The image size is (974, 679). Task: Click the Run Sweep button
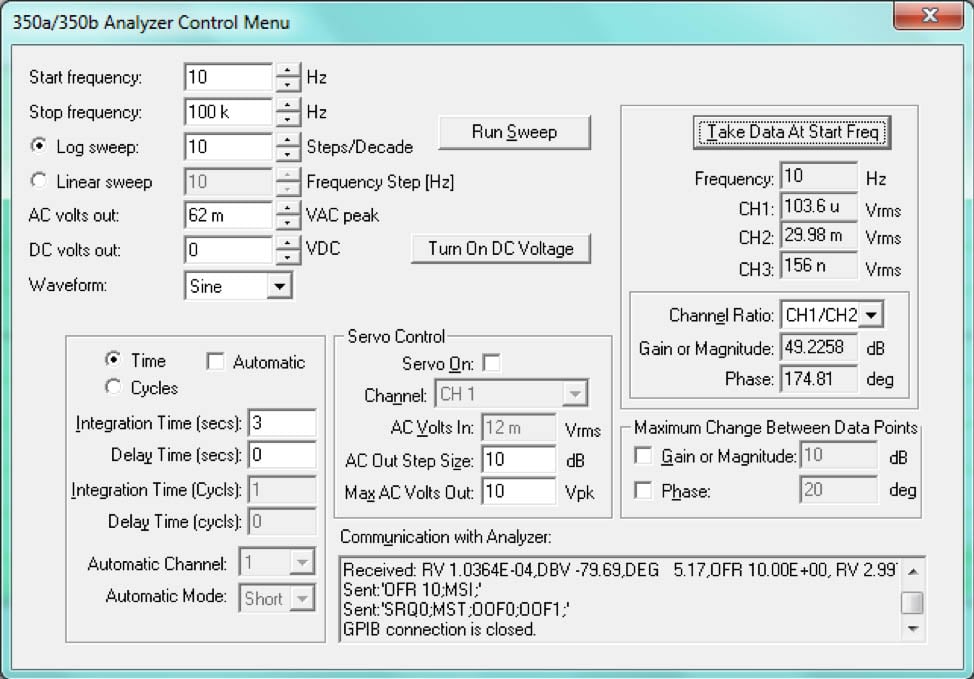point(514,131)
